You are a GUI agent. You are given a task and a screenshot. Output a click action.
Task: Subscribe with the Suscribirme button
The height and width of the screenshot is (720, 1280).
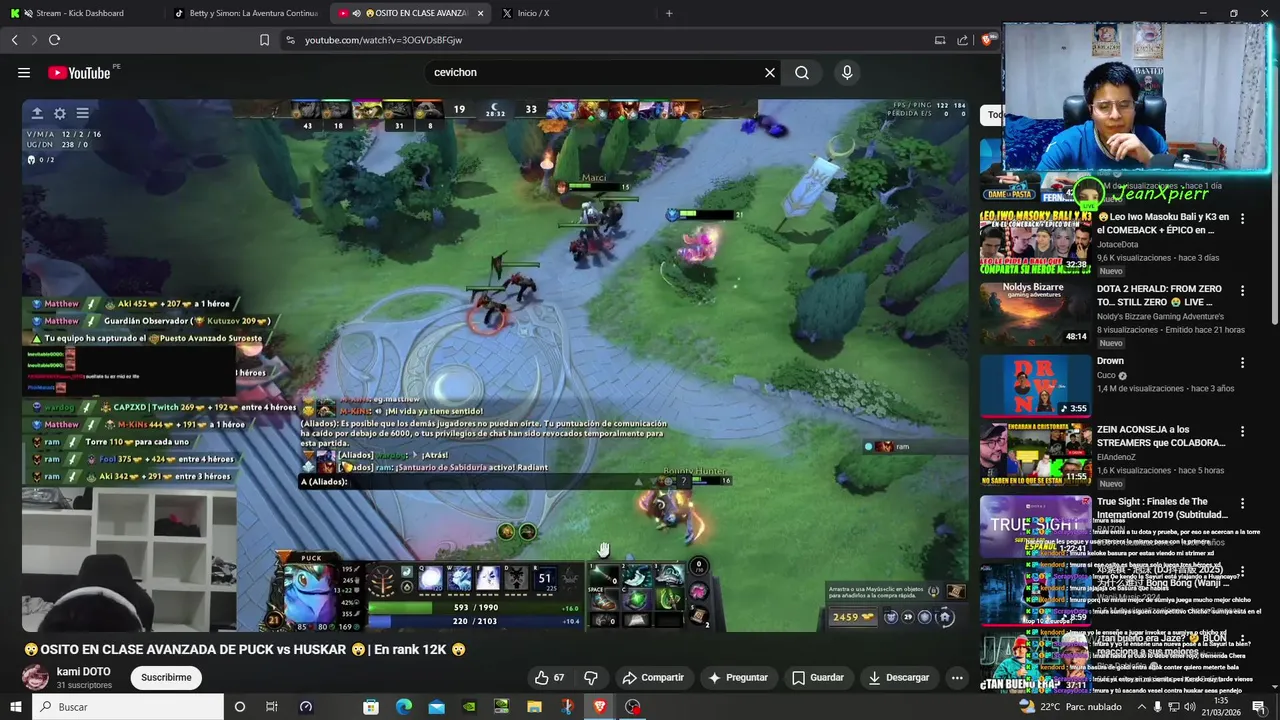click(x=166, y=677)
